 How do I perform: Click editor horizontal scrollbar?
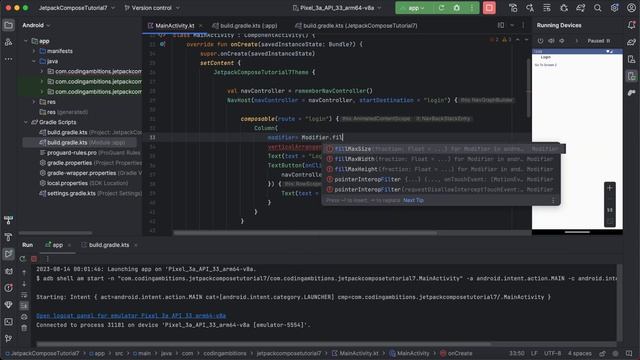304,233
